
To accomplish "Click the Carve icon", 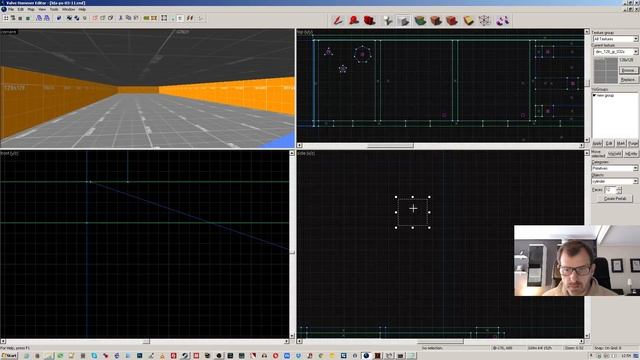I will tap(59, 18).
